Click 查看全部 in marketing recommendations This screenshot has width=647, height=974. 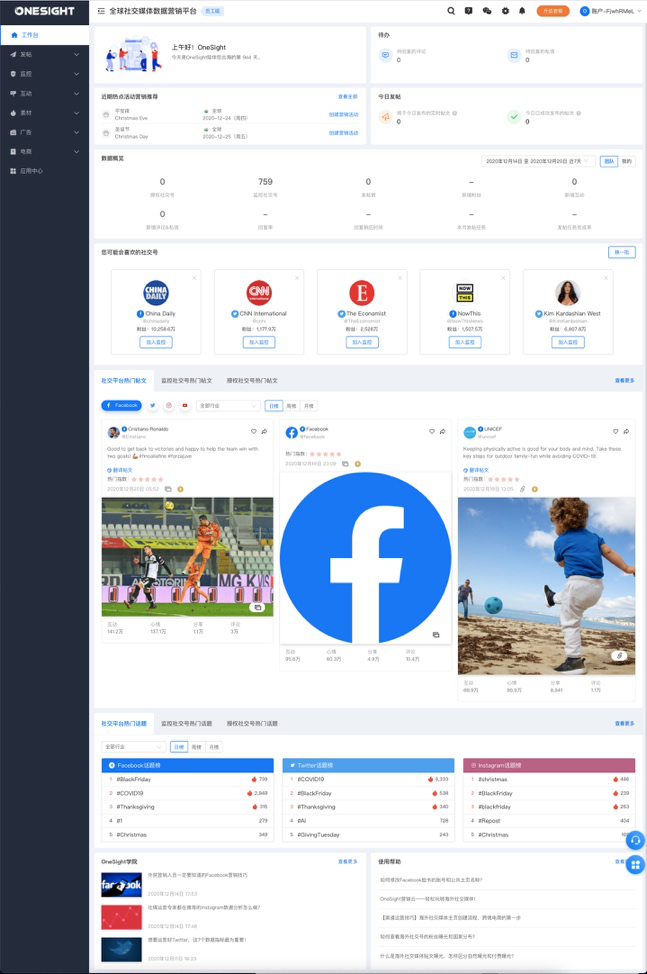pos(348,97)
